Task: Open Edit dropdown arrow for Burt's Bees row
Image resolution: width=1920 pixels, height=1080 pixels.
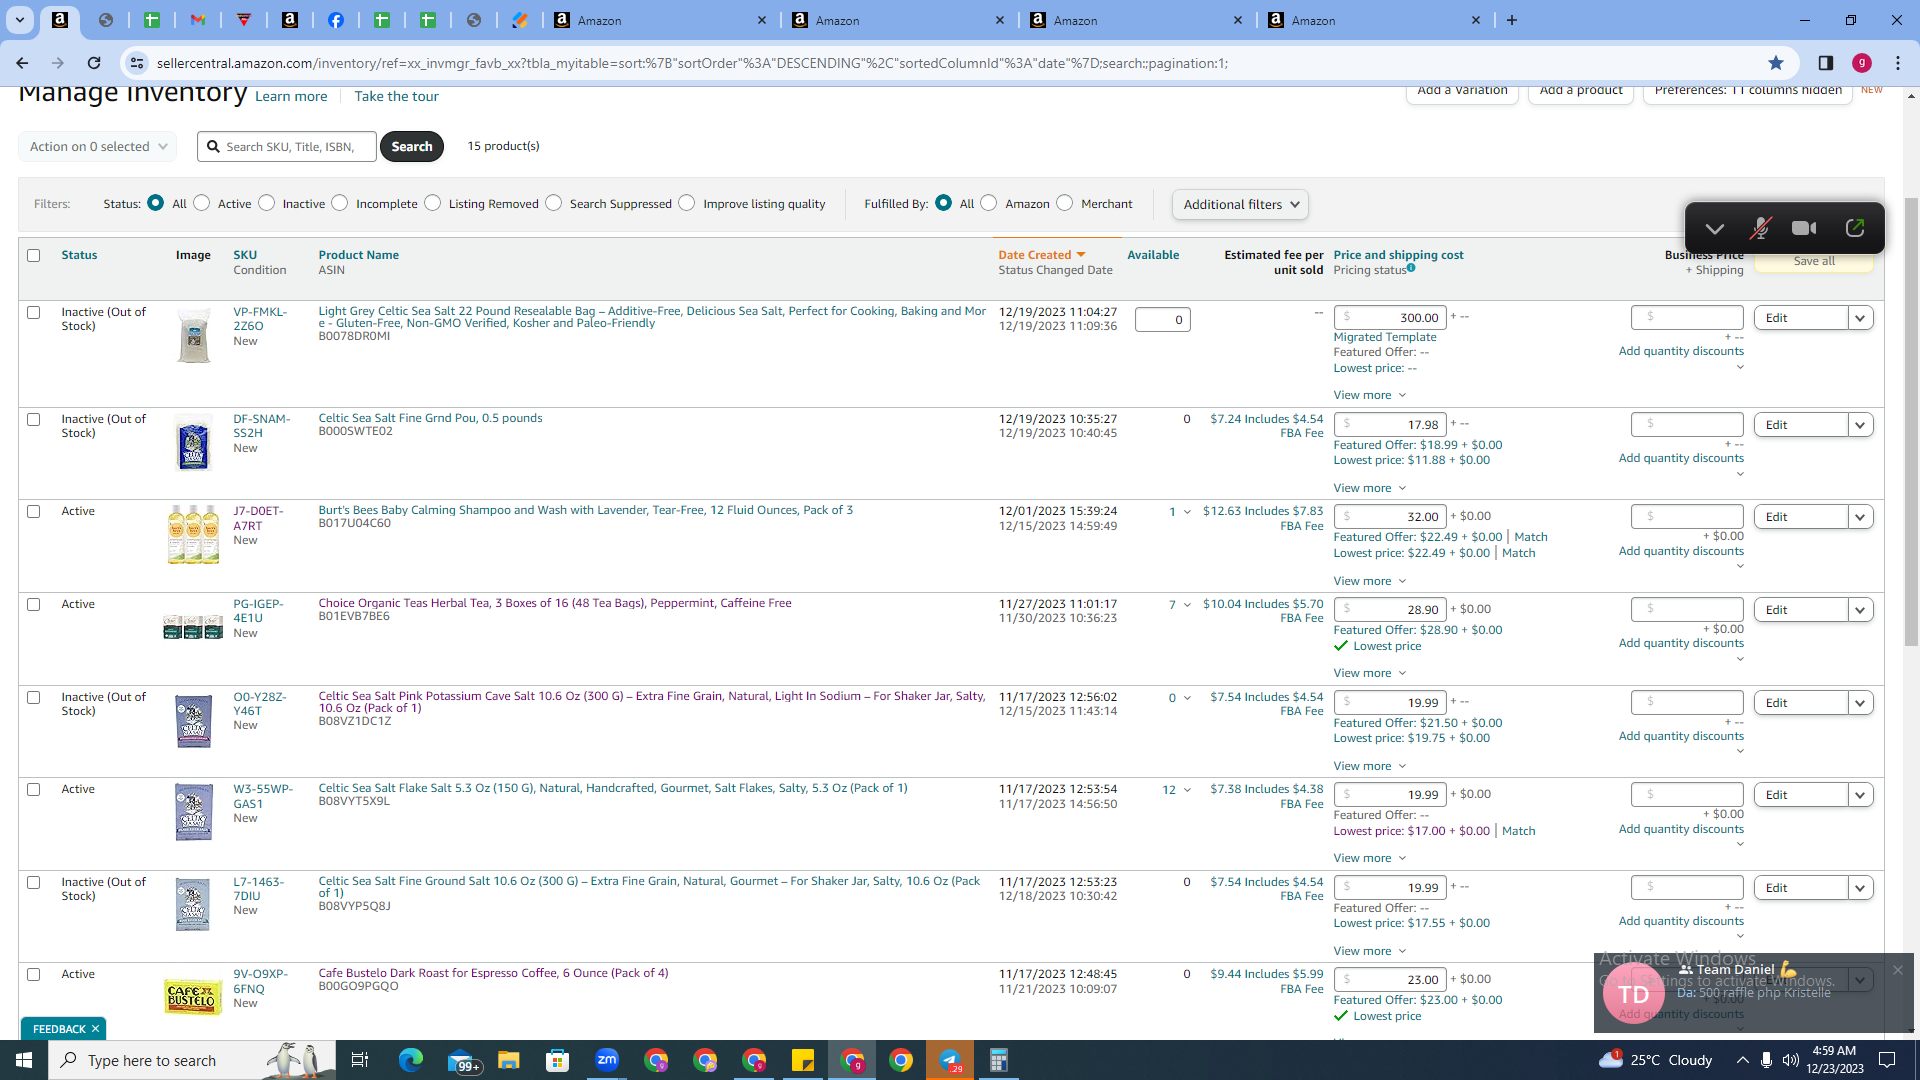Action: (1860, 517)
